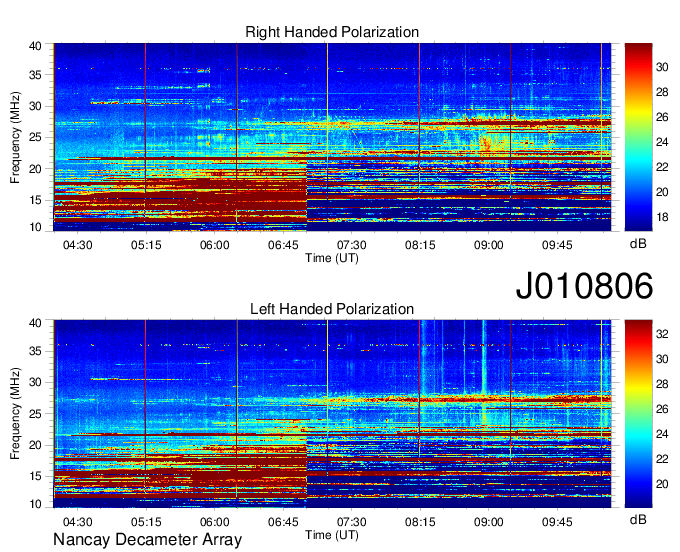Click the 08:15 time tick under Left Handed plot
Viewport: 680px width, 552px height.
[x=420, y=522]
